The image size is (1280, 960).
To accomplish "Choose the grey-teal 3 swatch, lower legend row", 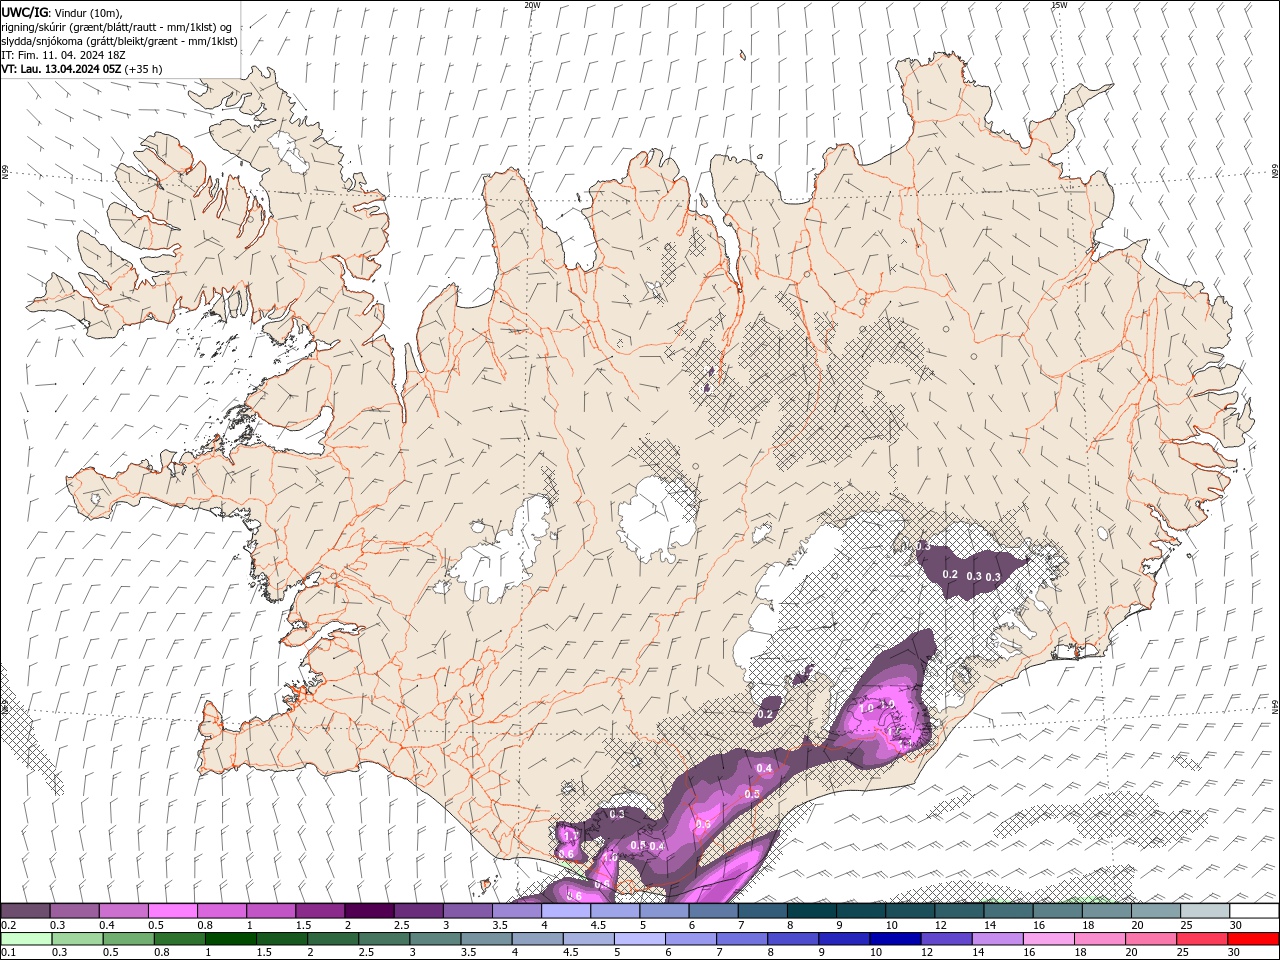I will point(436,939).
